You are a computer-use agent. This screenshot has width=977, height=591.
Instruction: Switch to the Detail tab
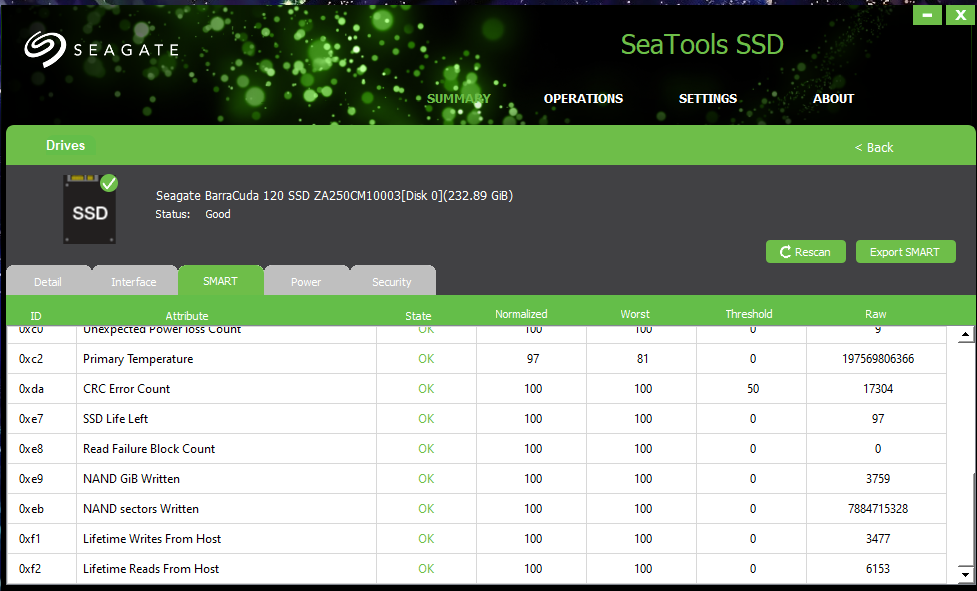coord(48,281)
